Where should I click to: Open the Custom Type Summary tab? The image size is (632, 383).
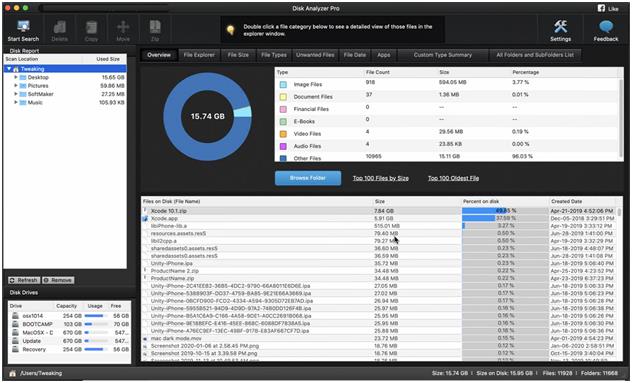tap(443, 55)
